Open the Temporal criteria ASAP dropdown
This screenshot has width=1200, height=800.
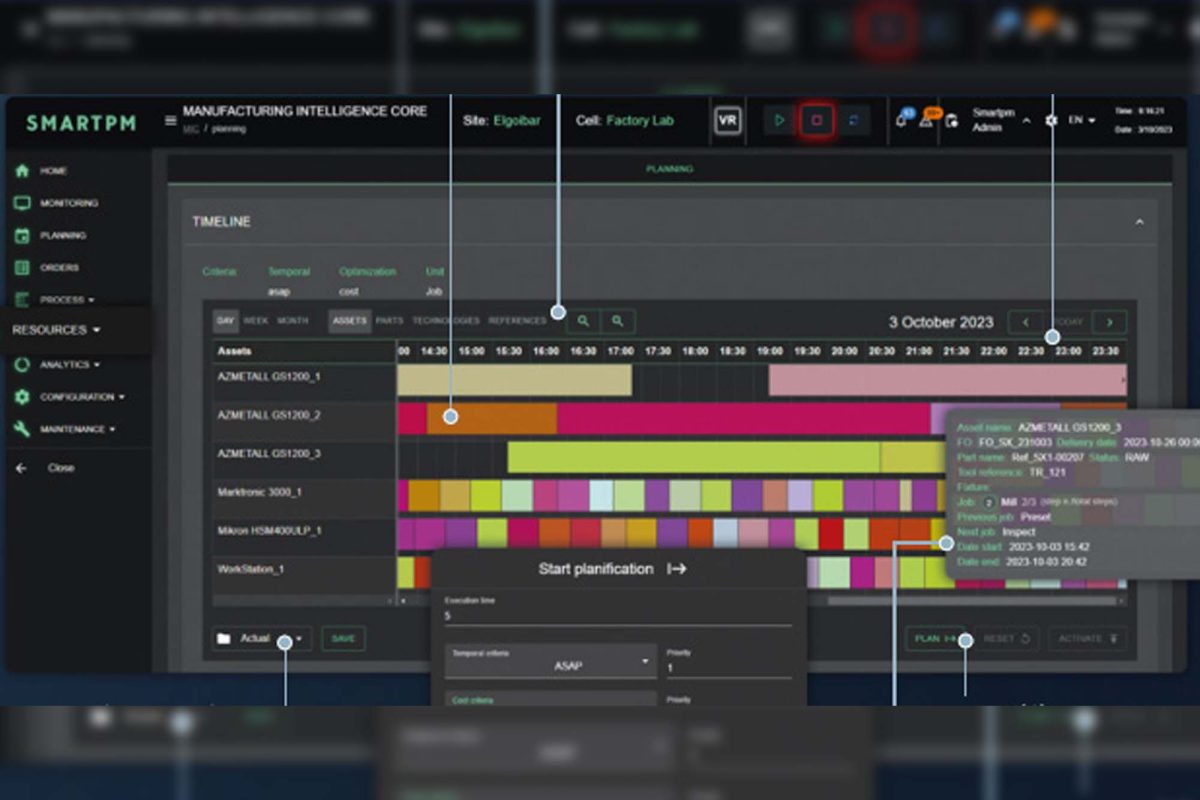[550, 661]
